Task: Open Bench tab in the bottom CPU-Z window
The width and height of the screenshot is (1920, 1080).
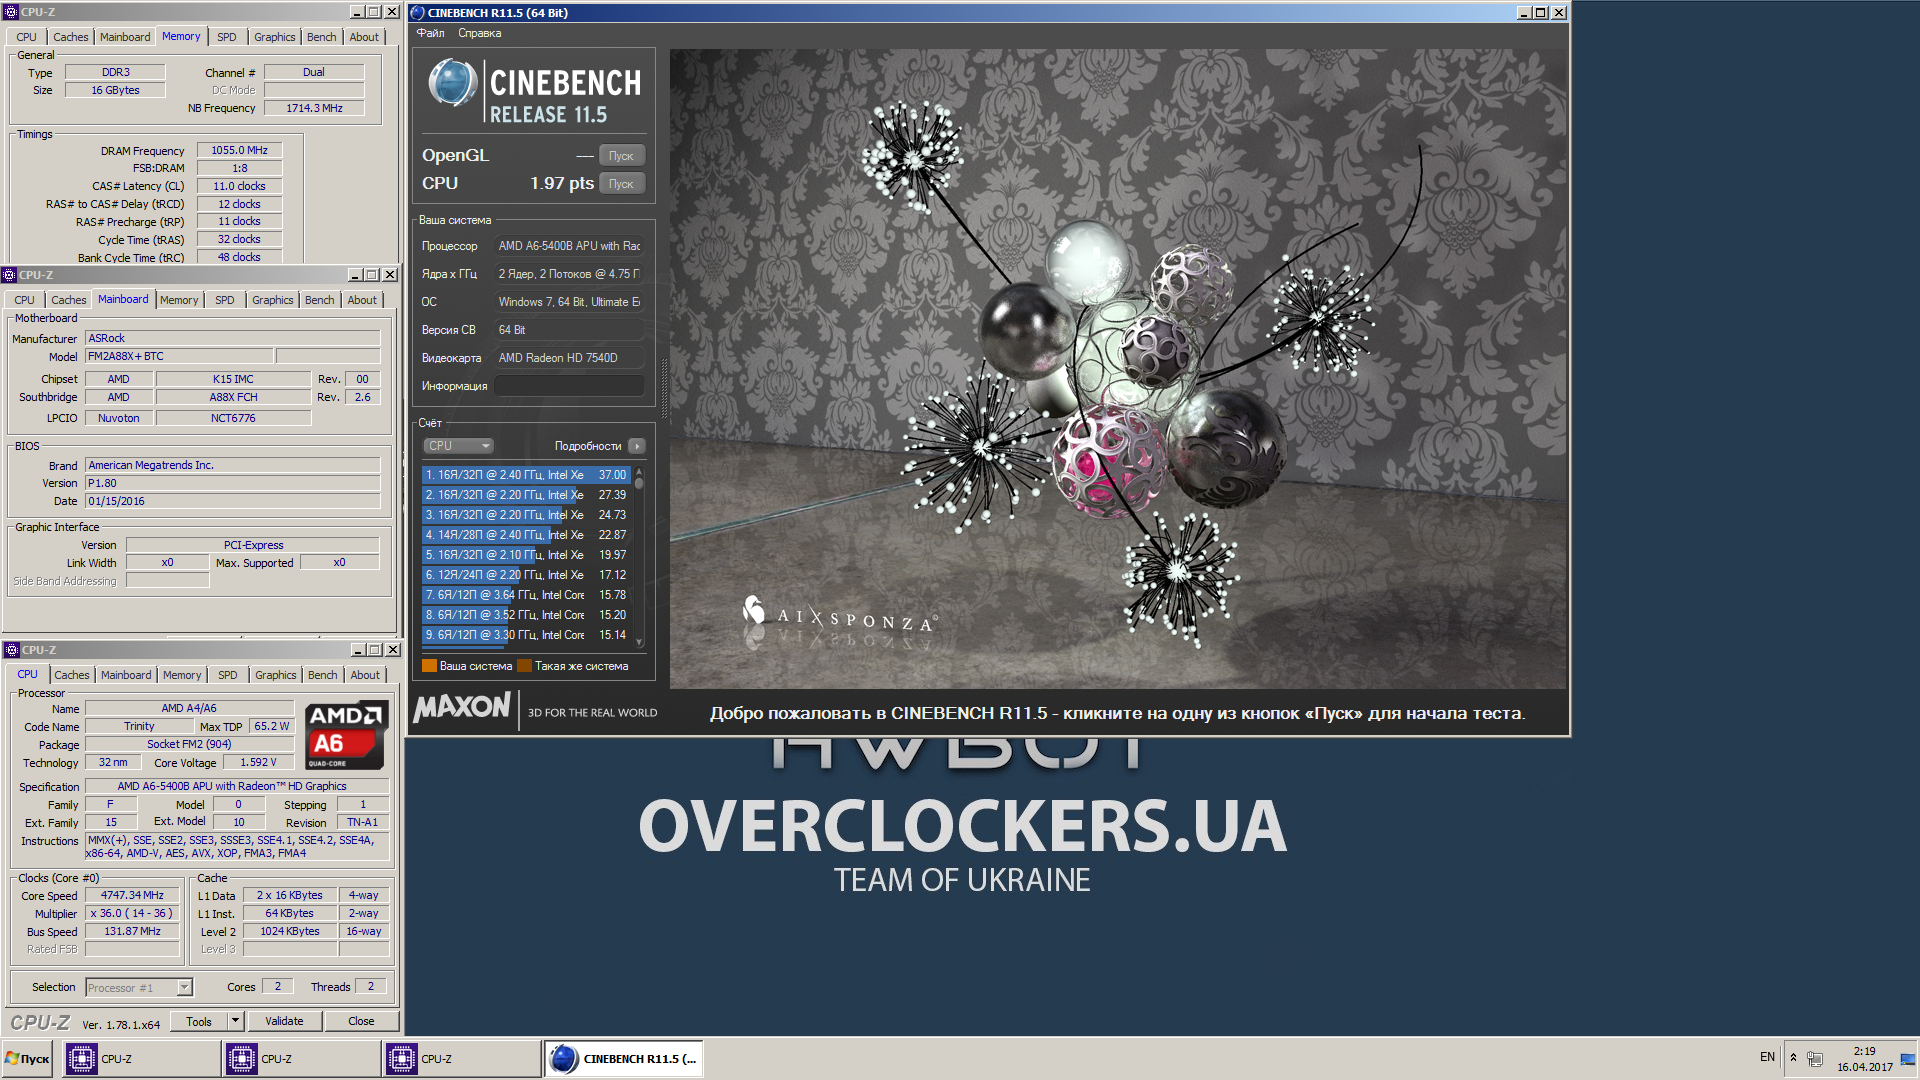Action: [323, 675]
